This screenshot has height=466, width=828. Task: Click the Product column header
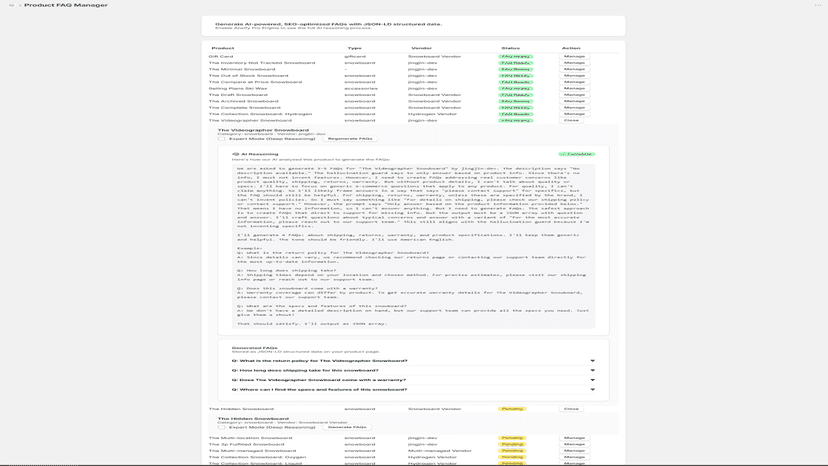(x=223, y=48)
